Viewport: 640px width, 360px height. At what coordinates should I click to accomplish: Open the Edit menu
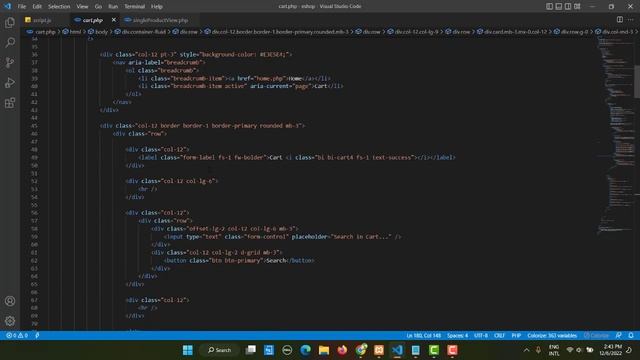[37, 7]
